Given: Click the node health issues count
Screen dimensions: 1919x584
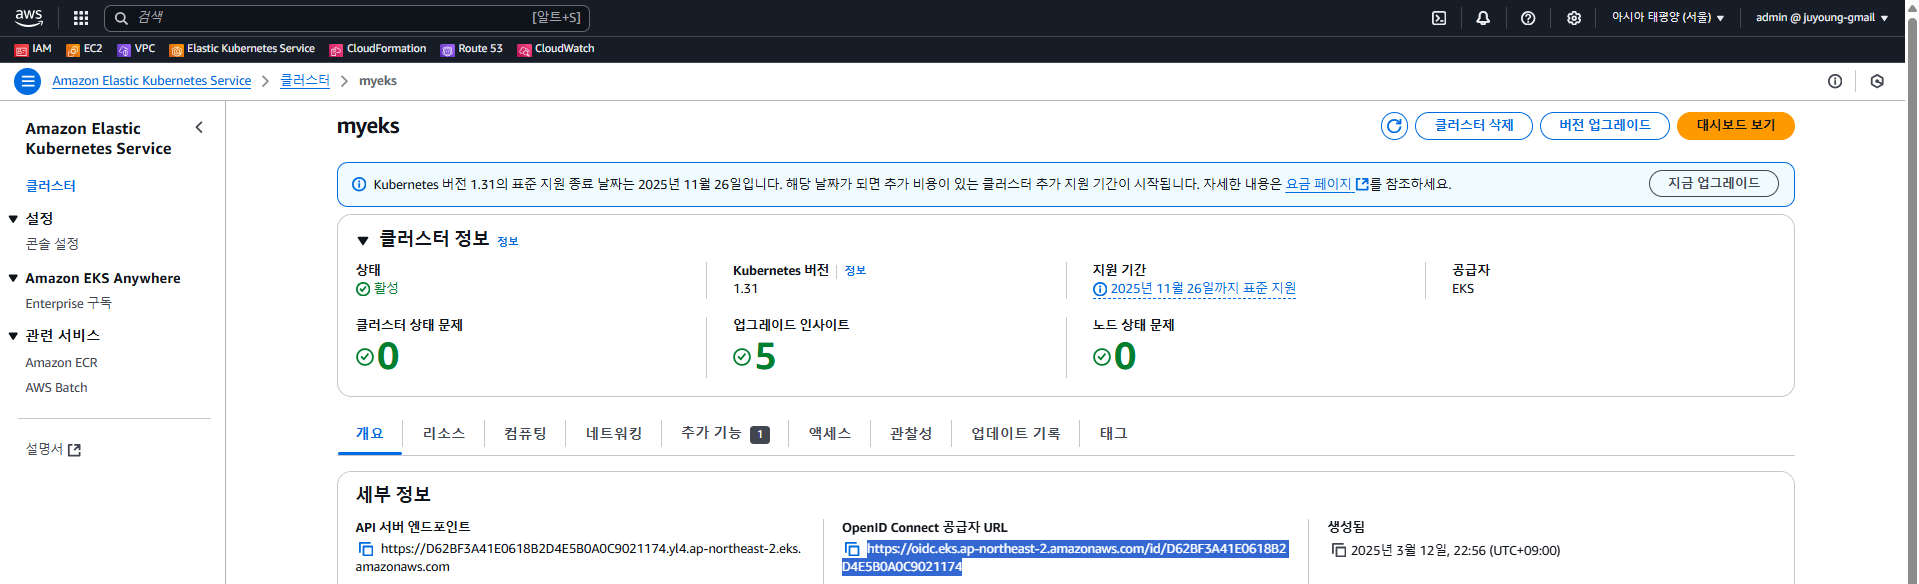Looking at the screenshot, I should [x=1125, y=356].
